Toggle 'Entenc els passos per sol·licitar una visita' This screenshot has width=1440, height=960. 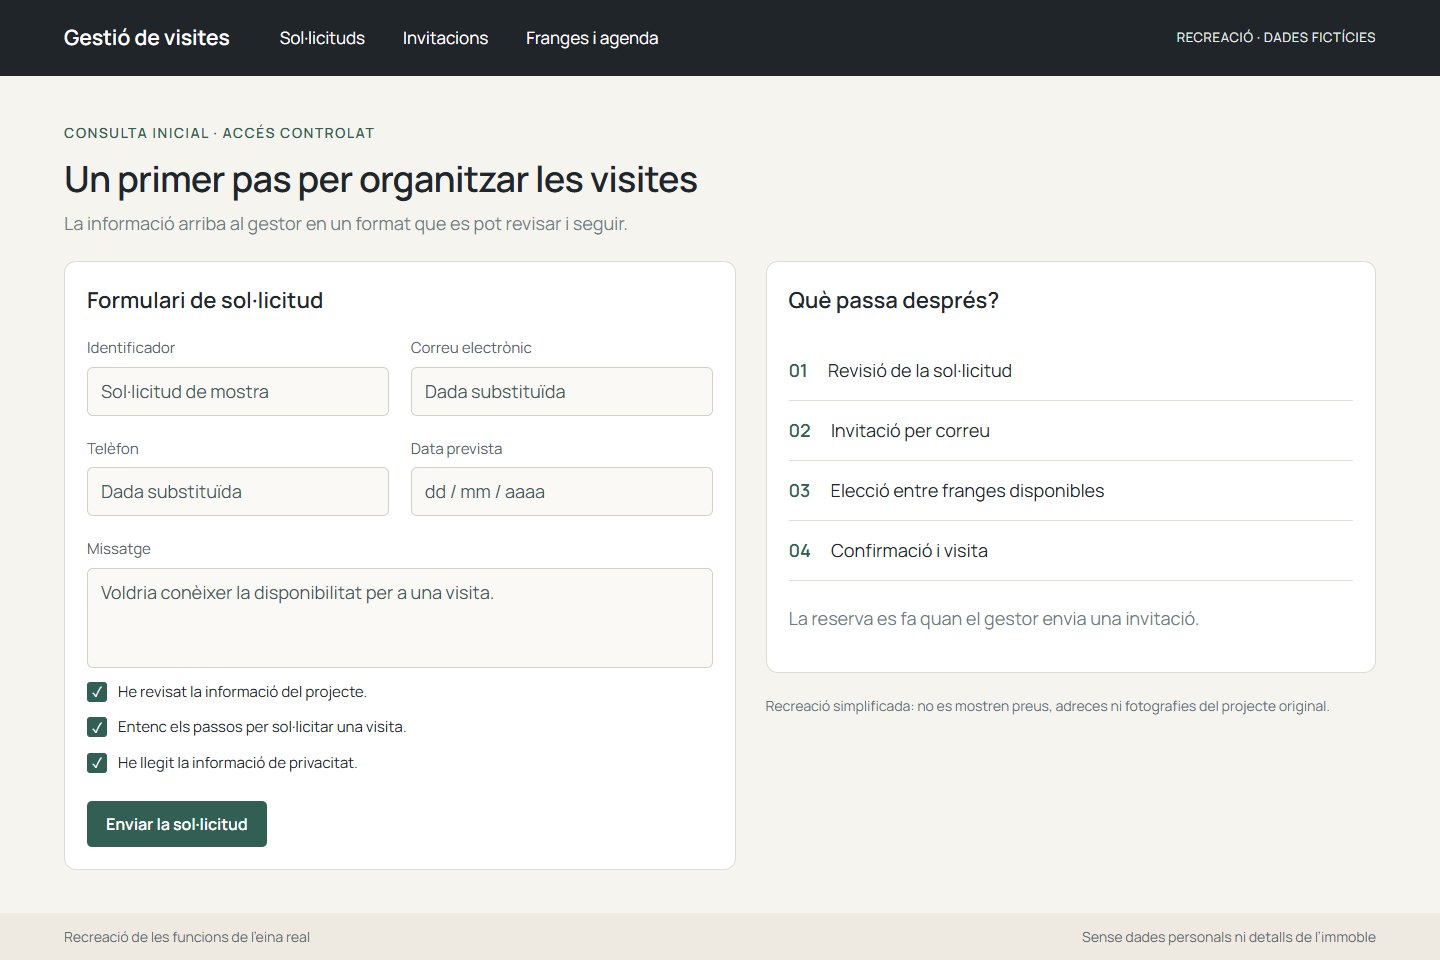[97, 727]
